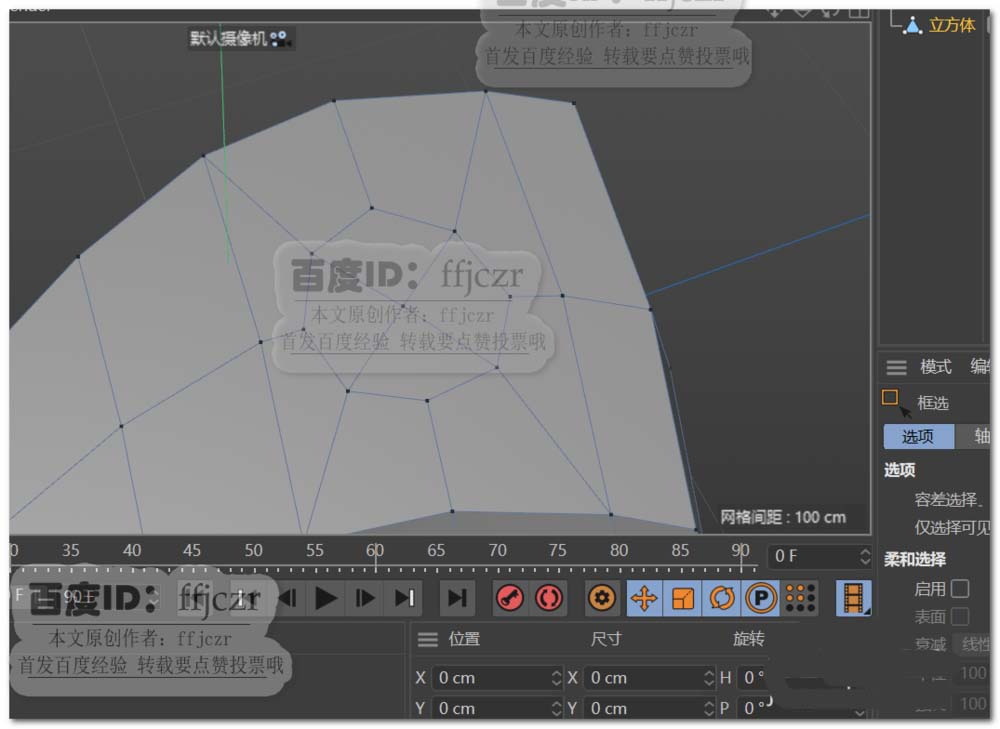This screenshot has width=1000, height=729.
Task: Open the 模式 menu in attribute manager
Action: point(936,367)
